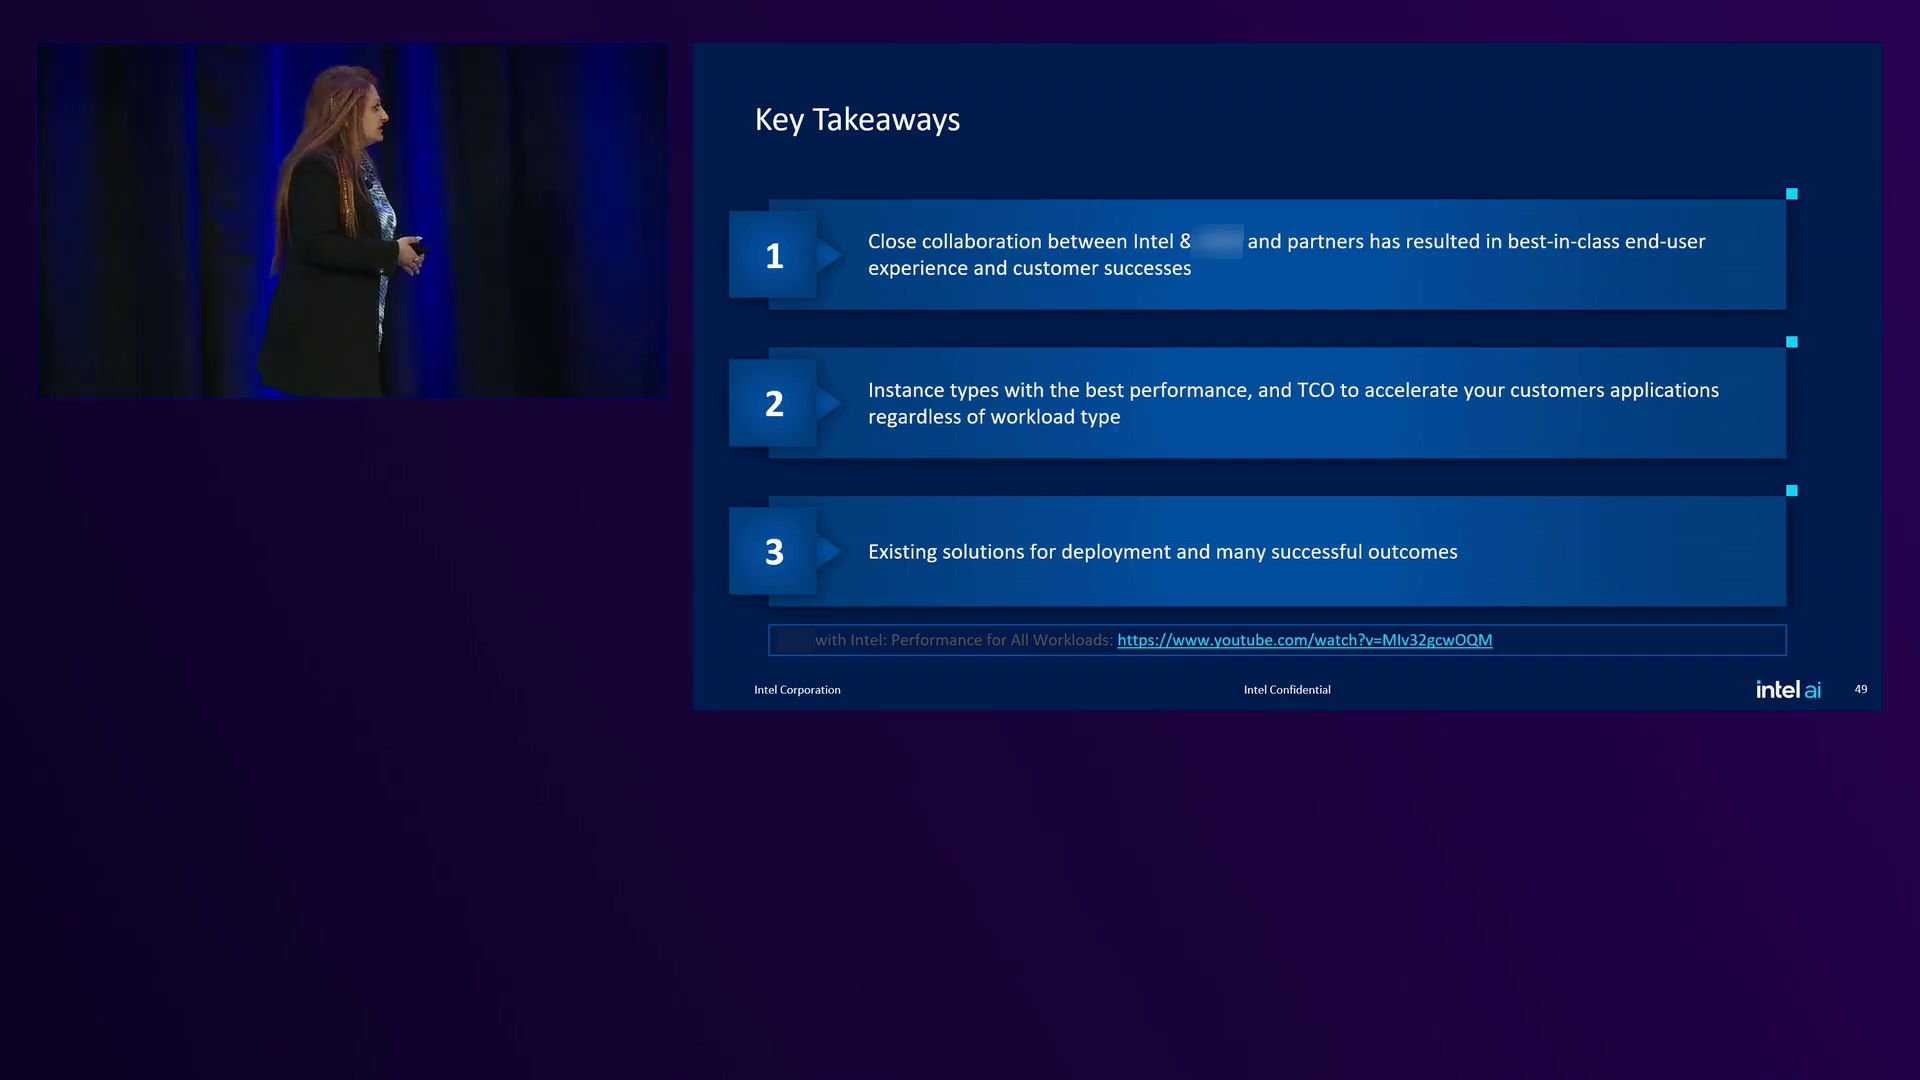Click the Key Takeaways slide title
This screenshot has width=1920, height=1080.
857,120
